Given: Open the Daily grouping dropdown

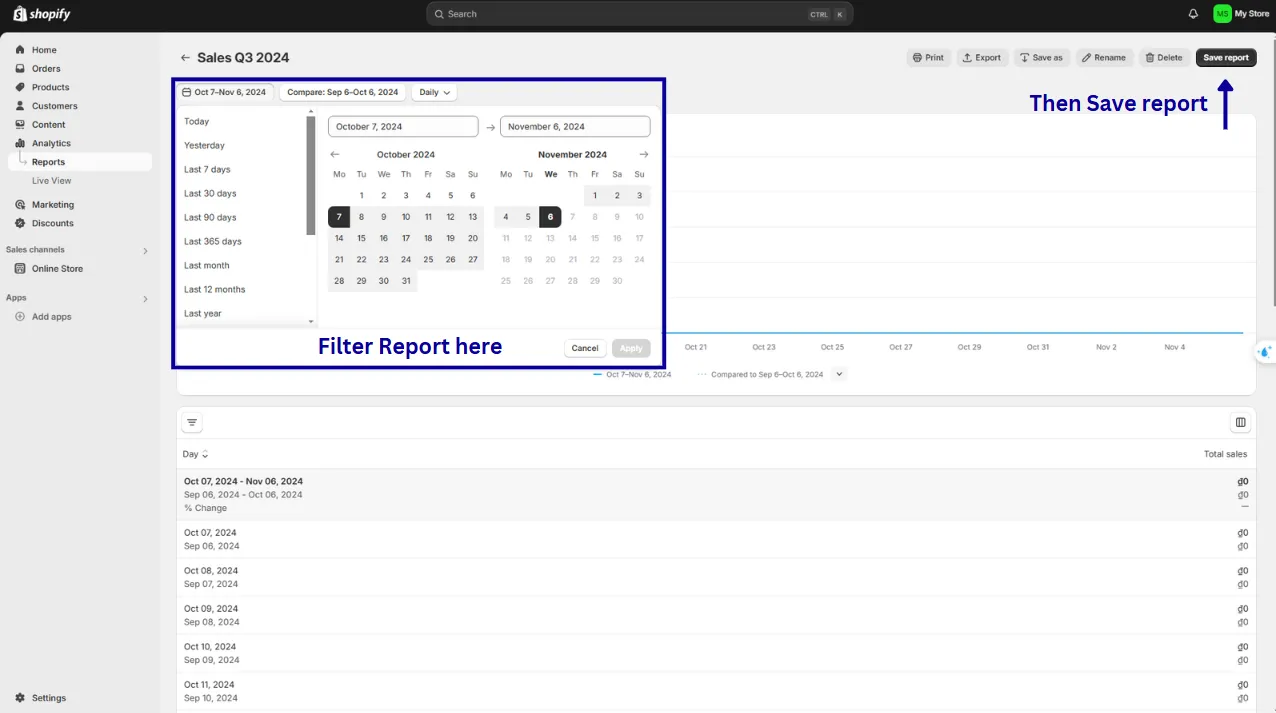Looking at the screenshot, I should pyautogui.click(x=435, y=92).
